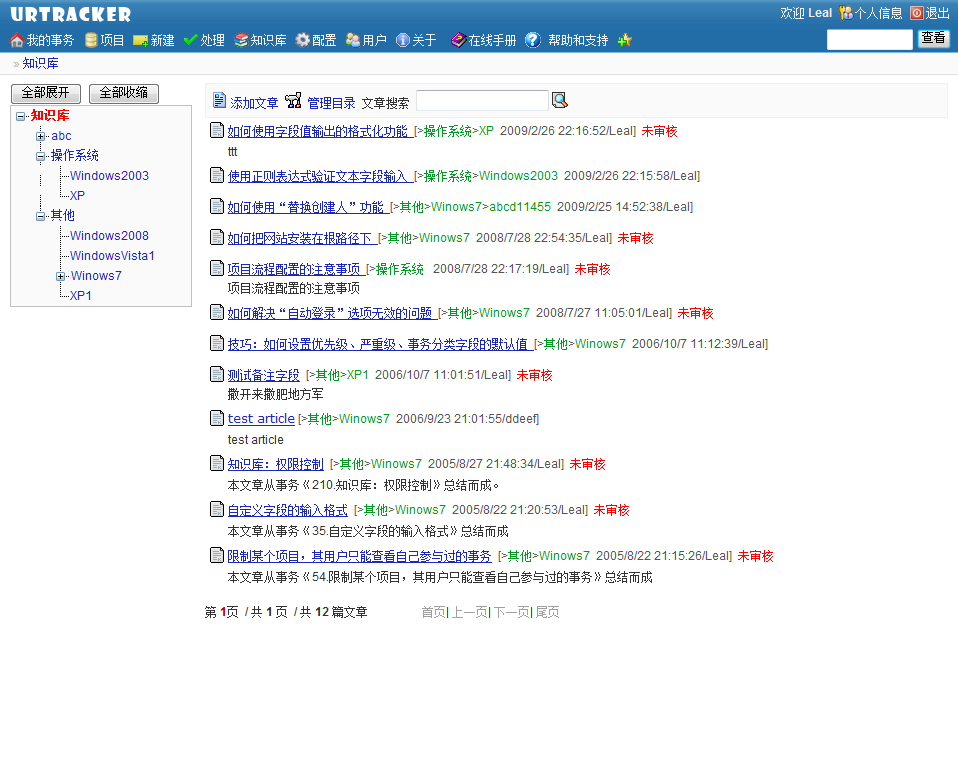The width and height of the screenshot is (958, 758).
Task: Click document icon beside 使用正则表达式验证文本字段输入
Action: [x=217, y=175]
